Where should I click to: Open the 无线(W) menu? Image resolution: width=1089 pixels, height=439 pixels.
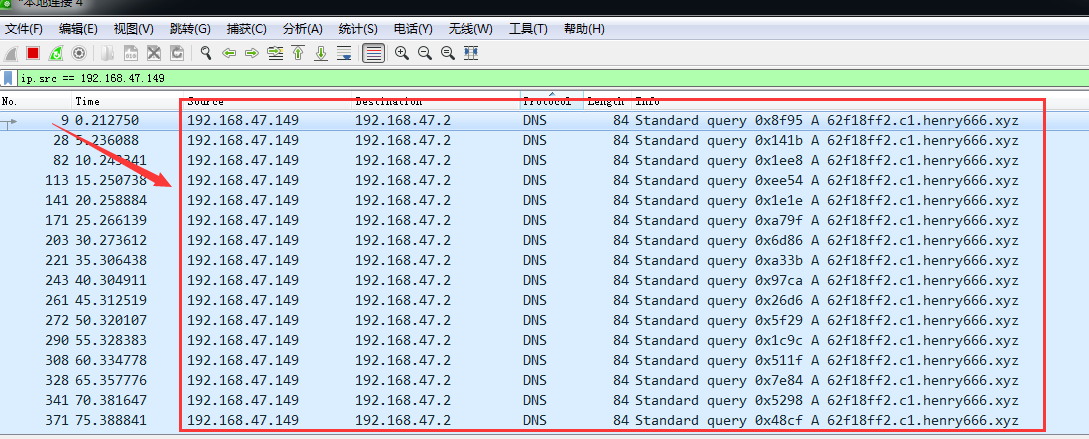(470, 29)
